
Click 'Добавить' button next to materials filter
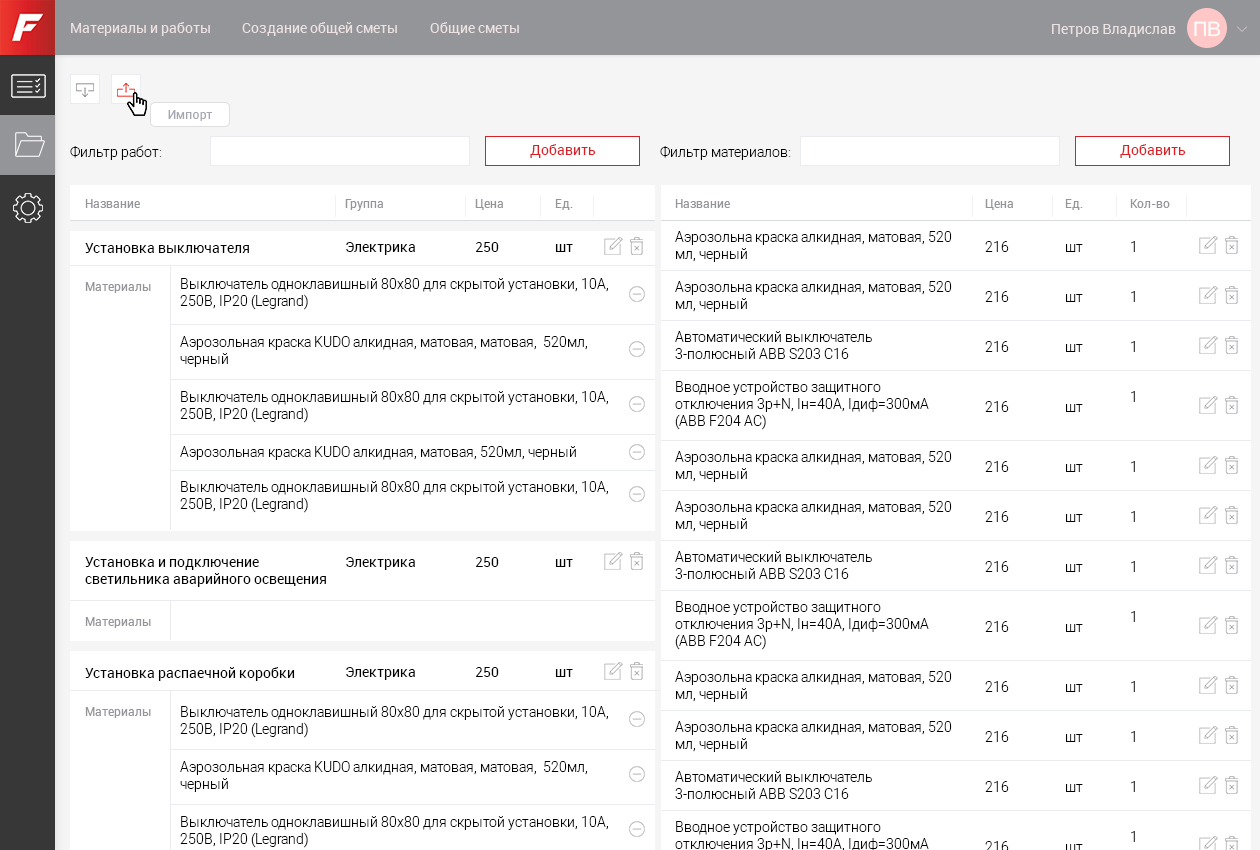coord(1152,151)
